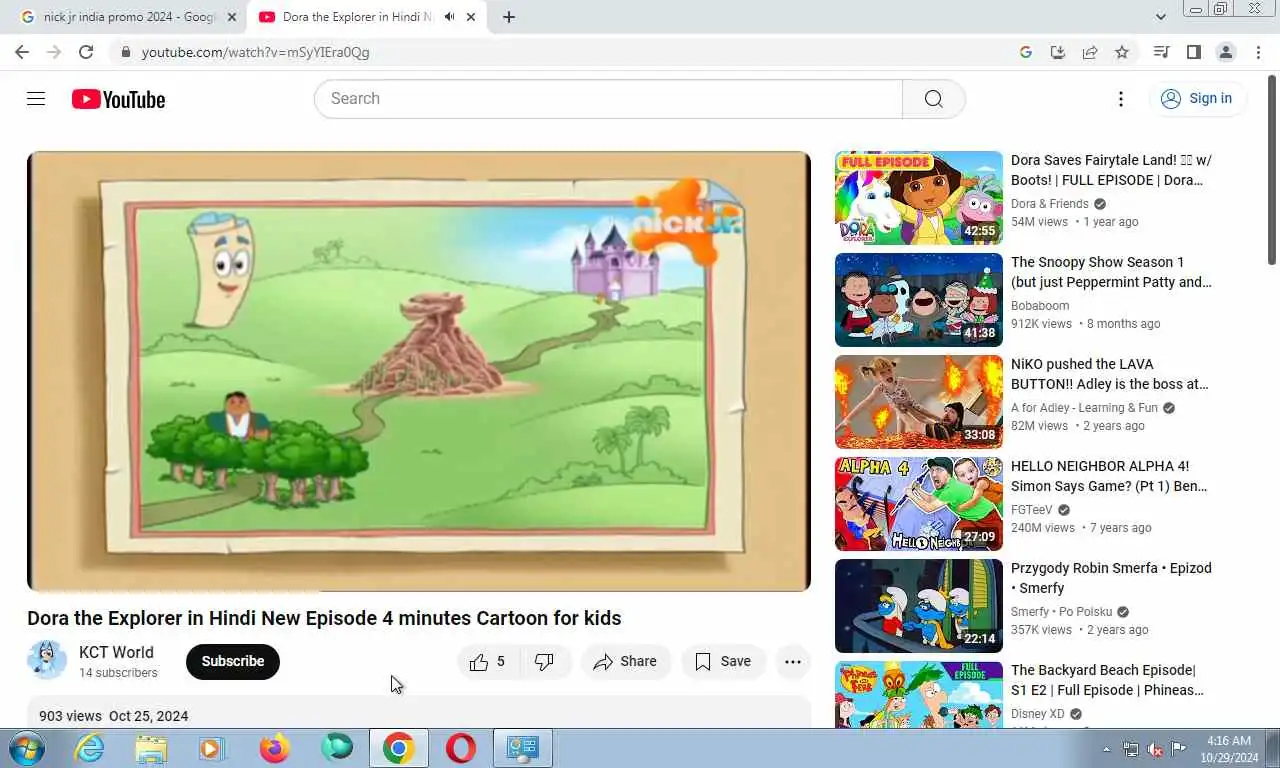Launch Firefox from taskbar
Screen dimensions: 1280x768
[274, 748]
